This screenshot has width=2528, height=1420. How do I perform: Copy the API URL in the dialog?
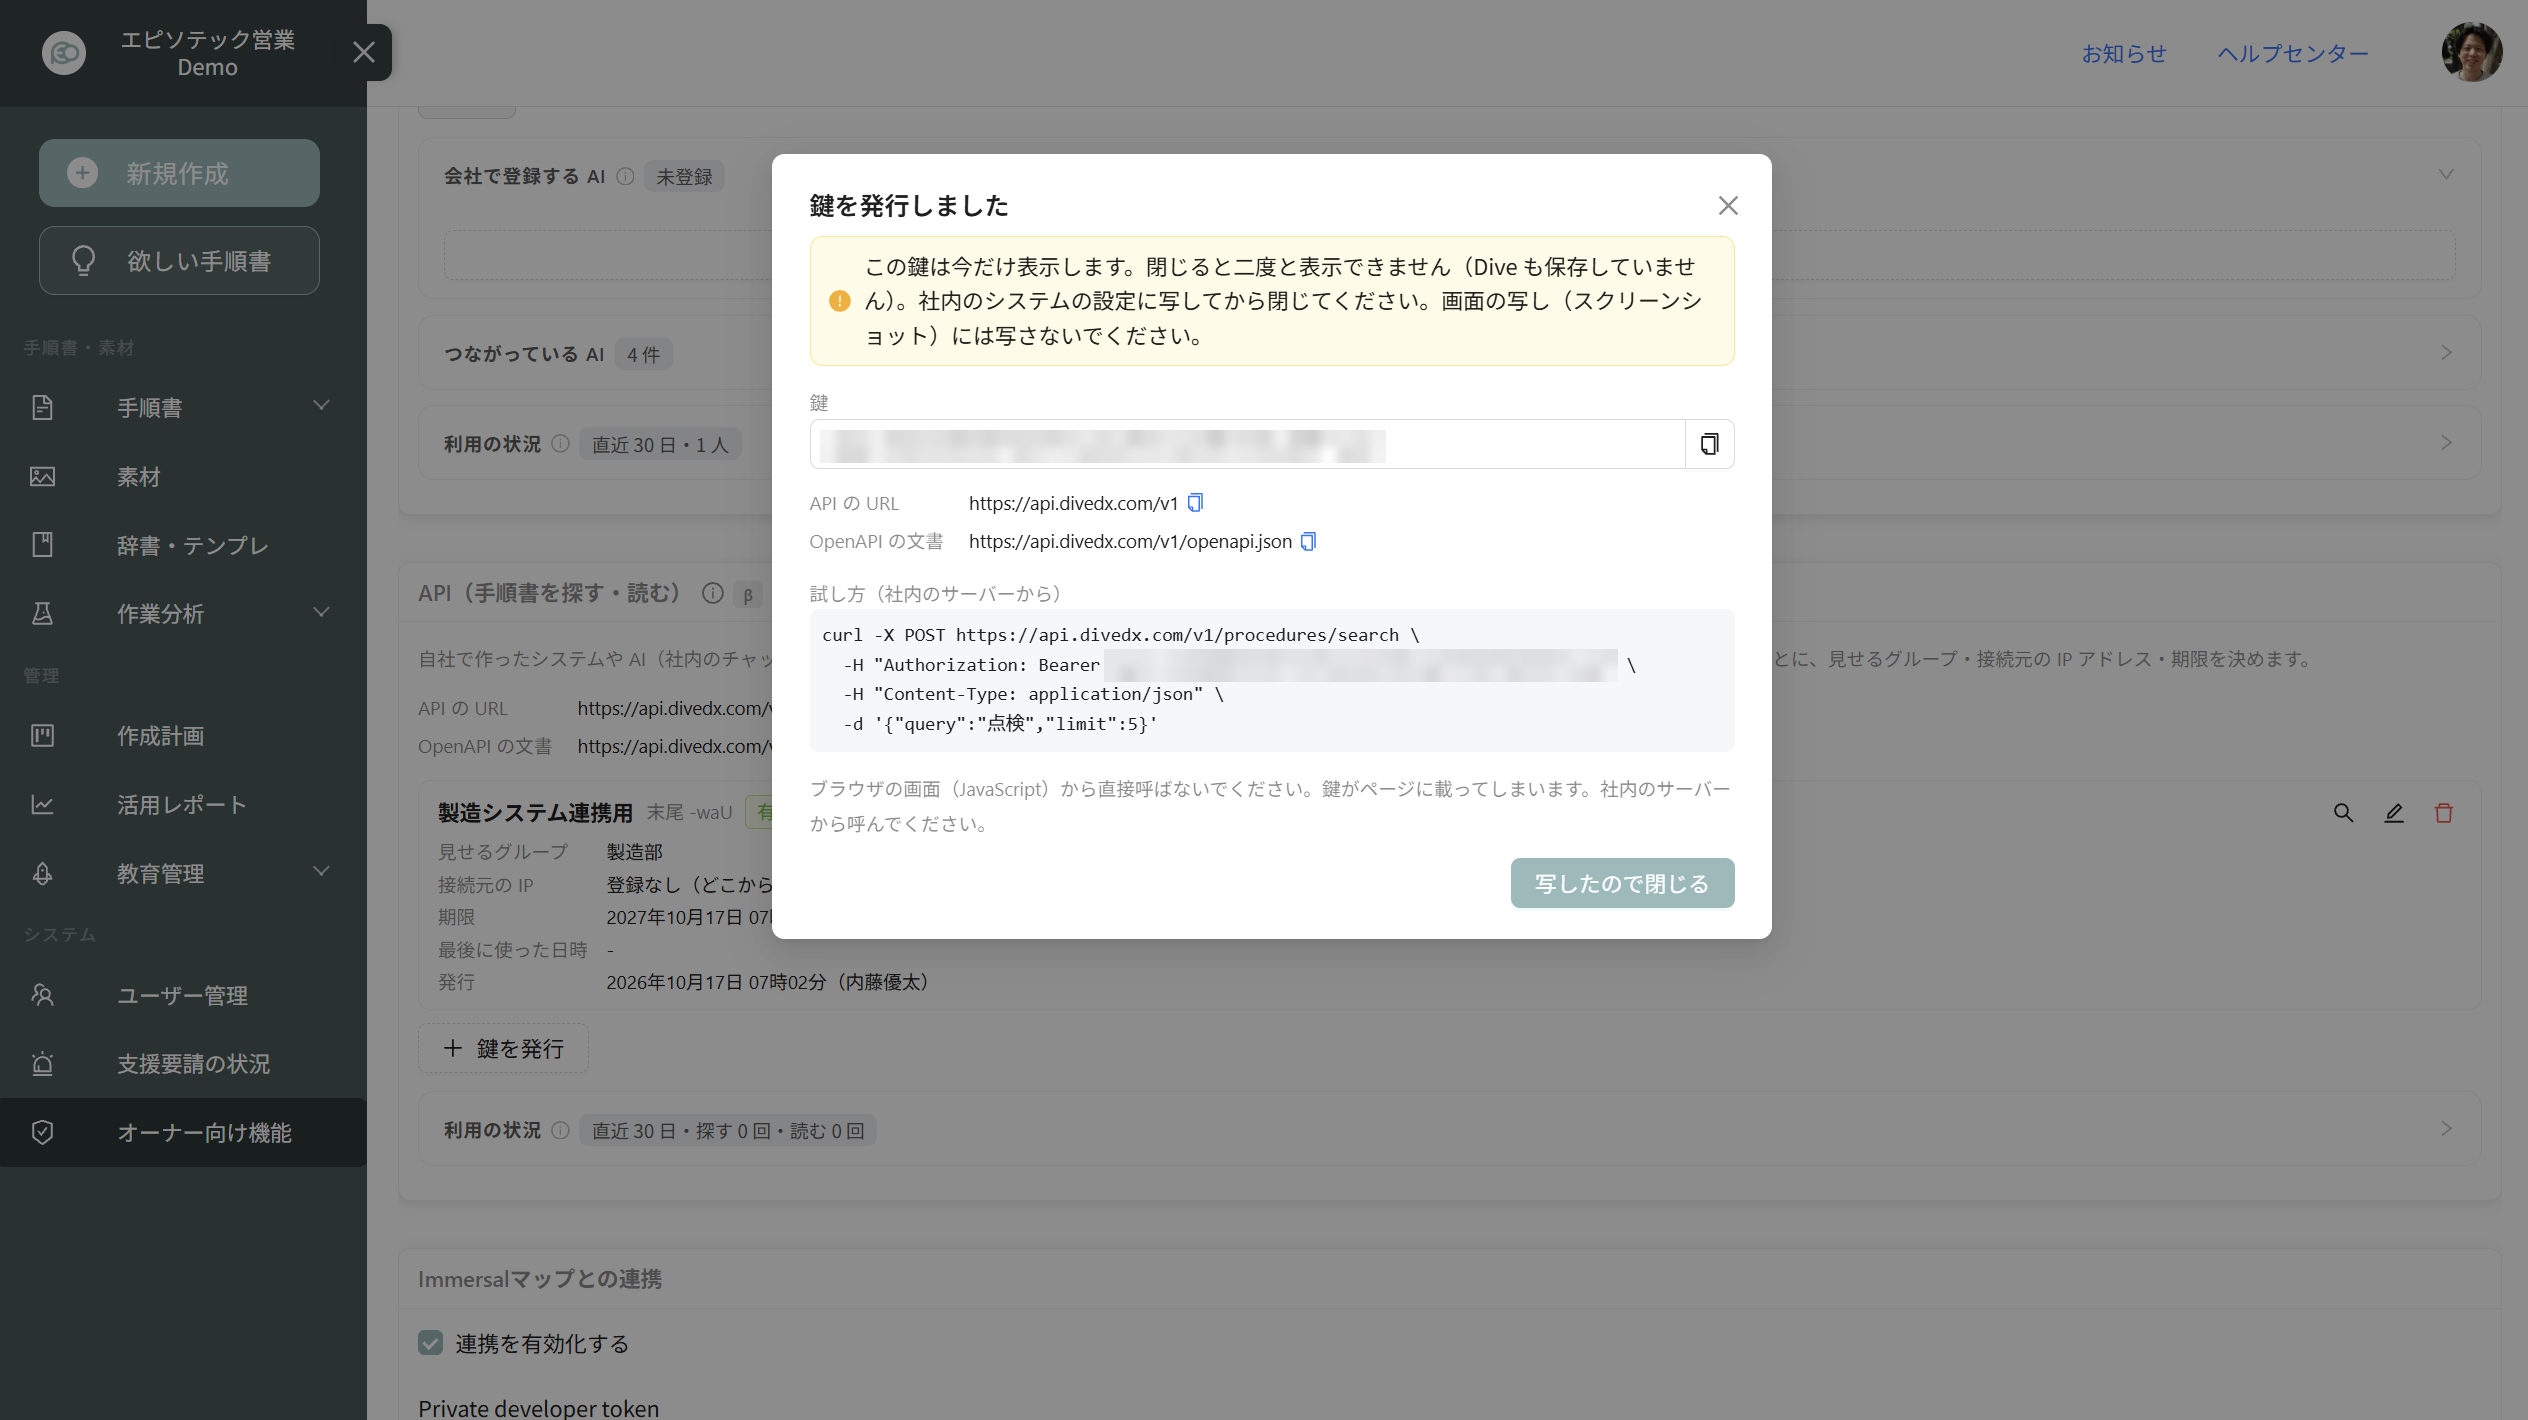point(1195,503)
